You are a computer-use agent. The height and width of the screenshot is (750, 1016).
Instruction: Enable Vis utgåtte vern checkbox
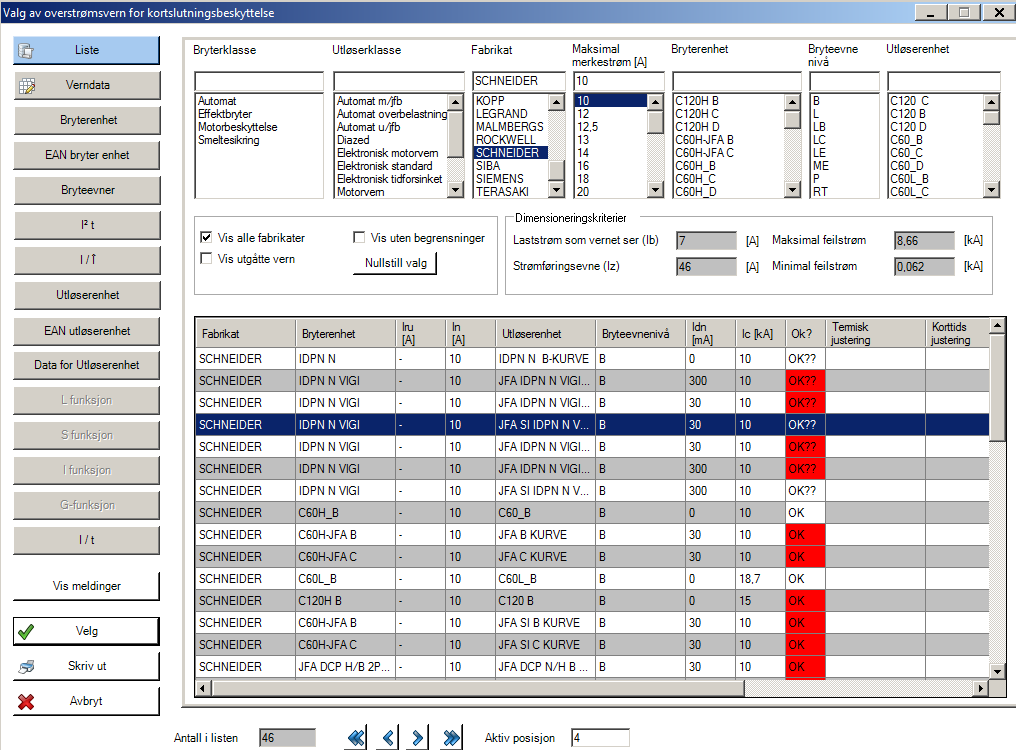tap(206, 259)
